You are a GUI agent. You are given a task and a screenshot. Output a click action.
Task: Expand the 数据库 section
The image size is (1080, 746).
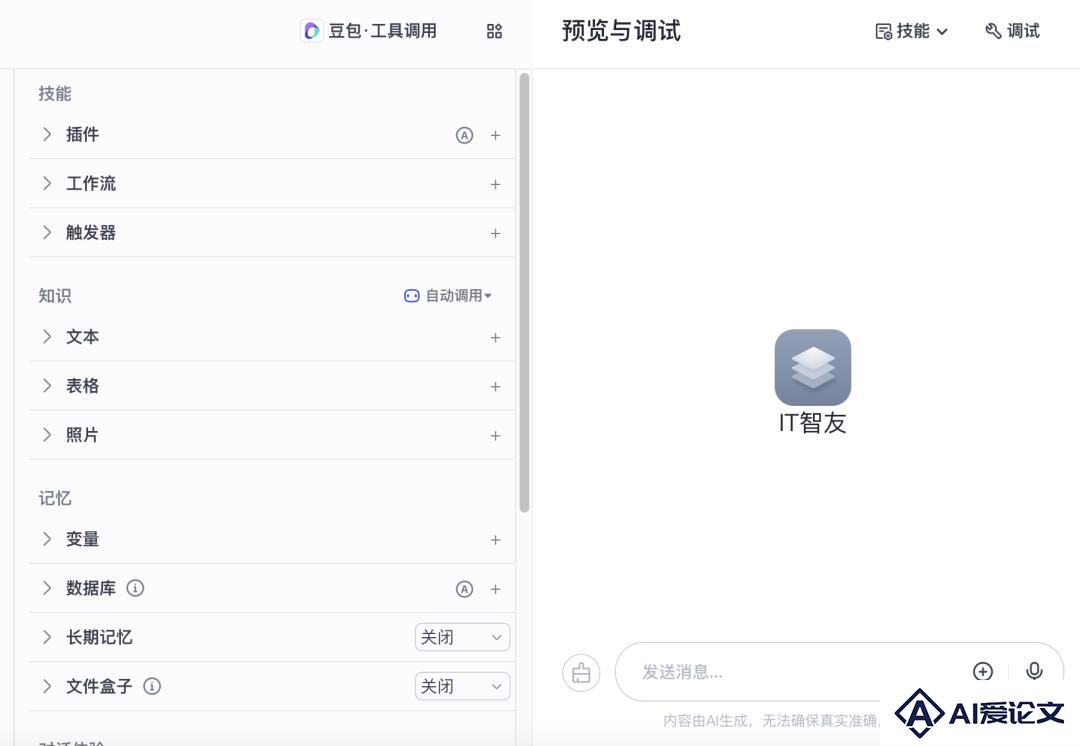tap(47, 588)
